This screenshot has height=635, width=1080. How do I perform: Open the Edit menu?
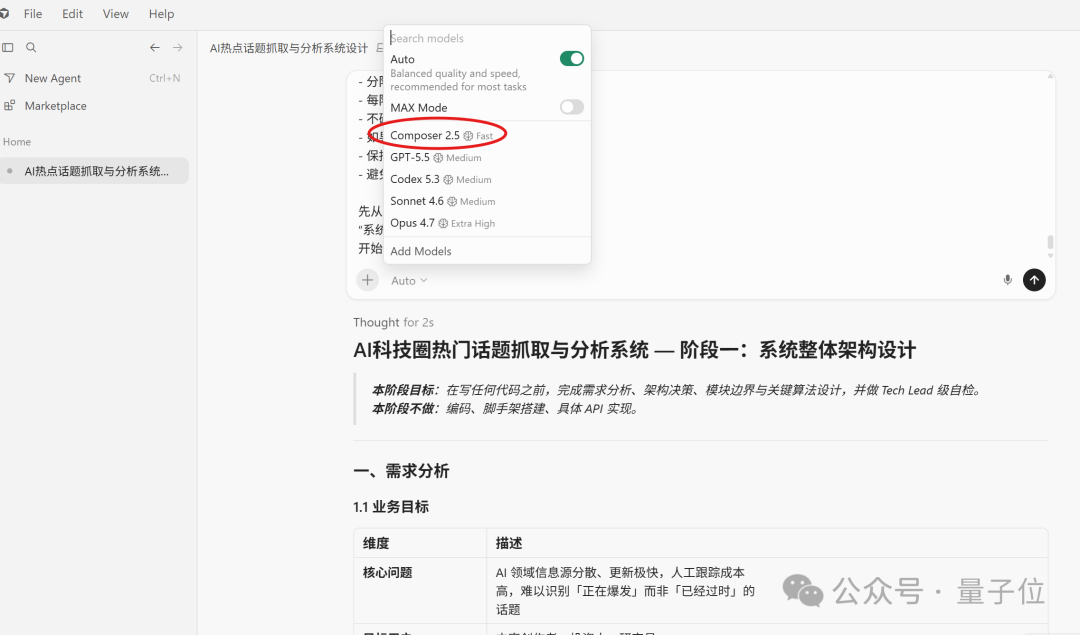[72, 14]
